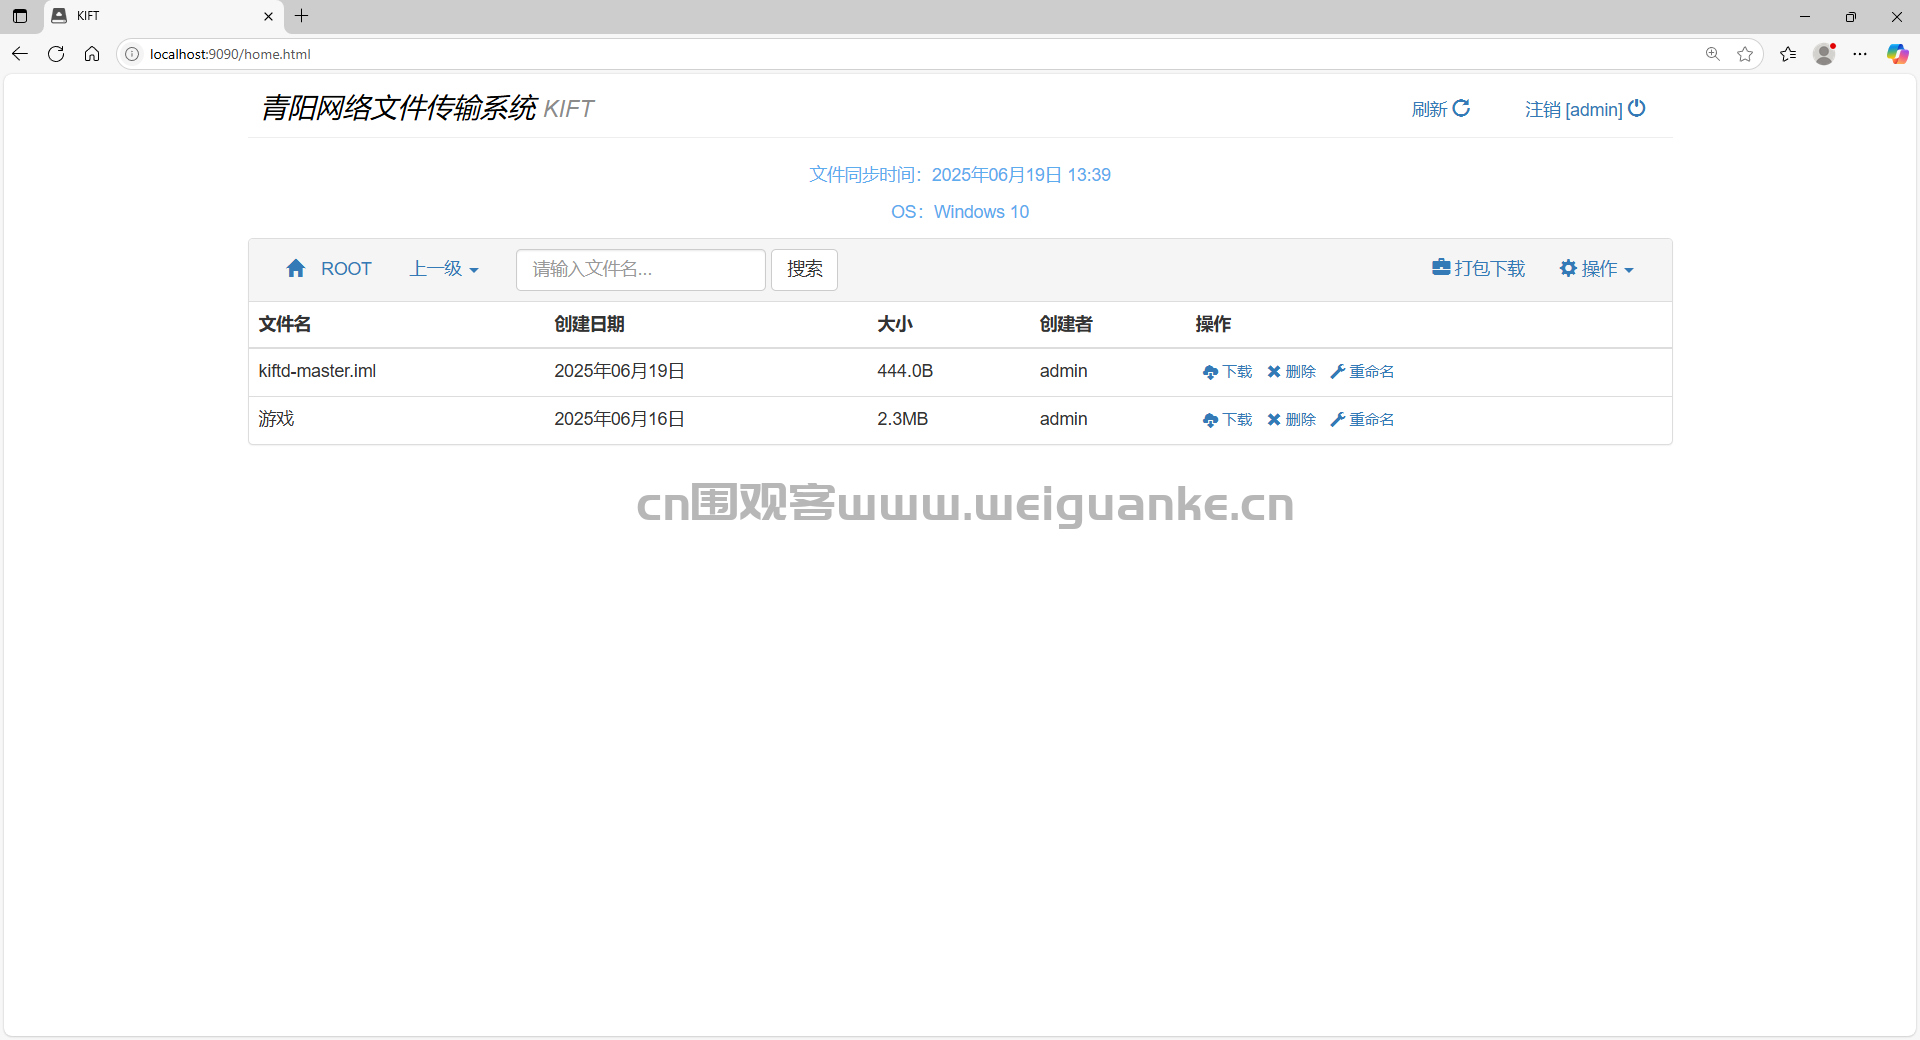Viewport: 1920px width, 1040px height.
Task: Click the OS: Windows 10 text
Action: (960, 212)
